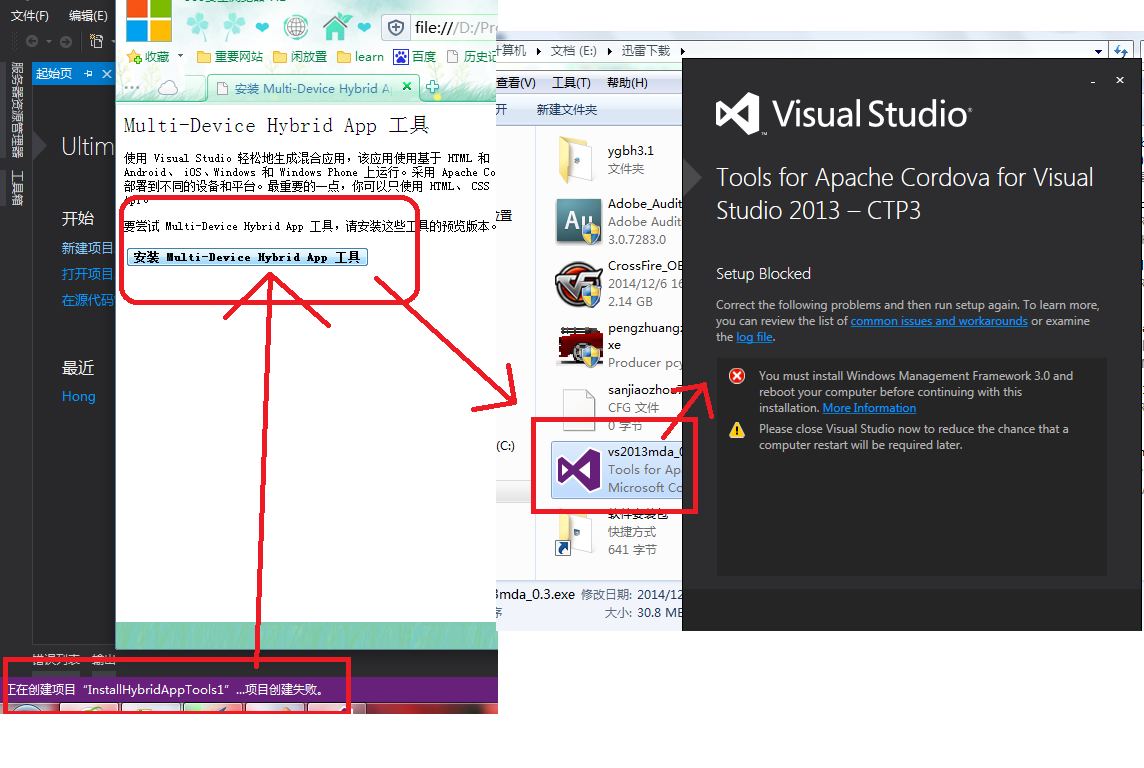
Task: Select the 起始页 tab in Visual Studio
Action: pyautogui.click(x=54, y=73)
